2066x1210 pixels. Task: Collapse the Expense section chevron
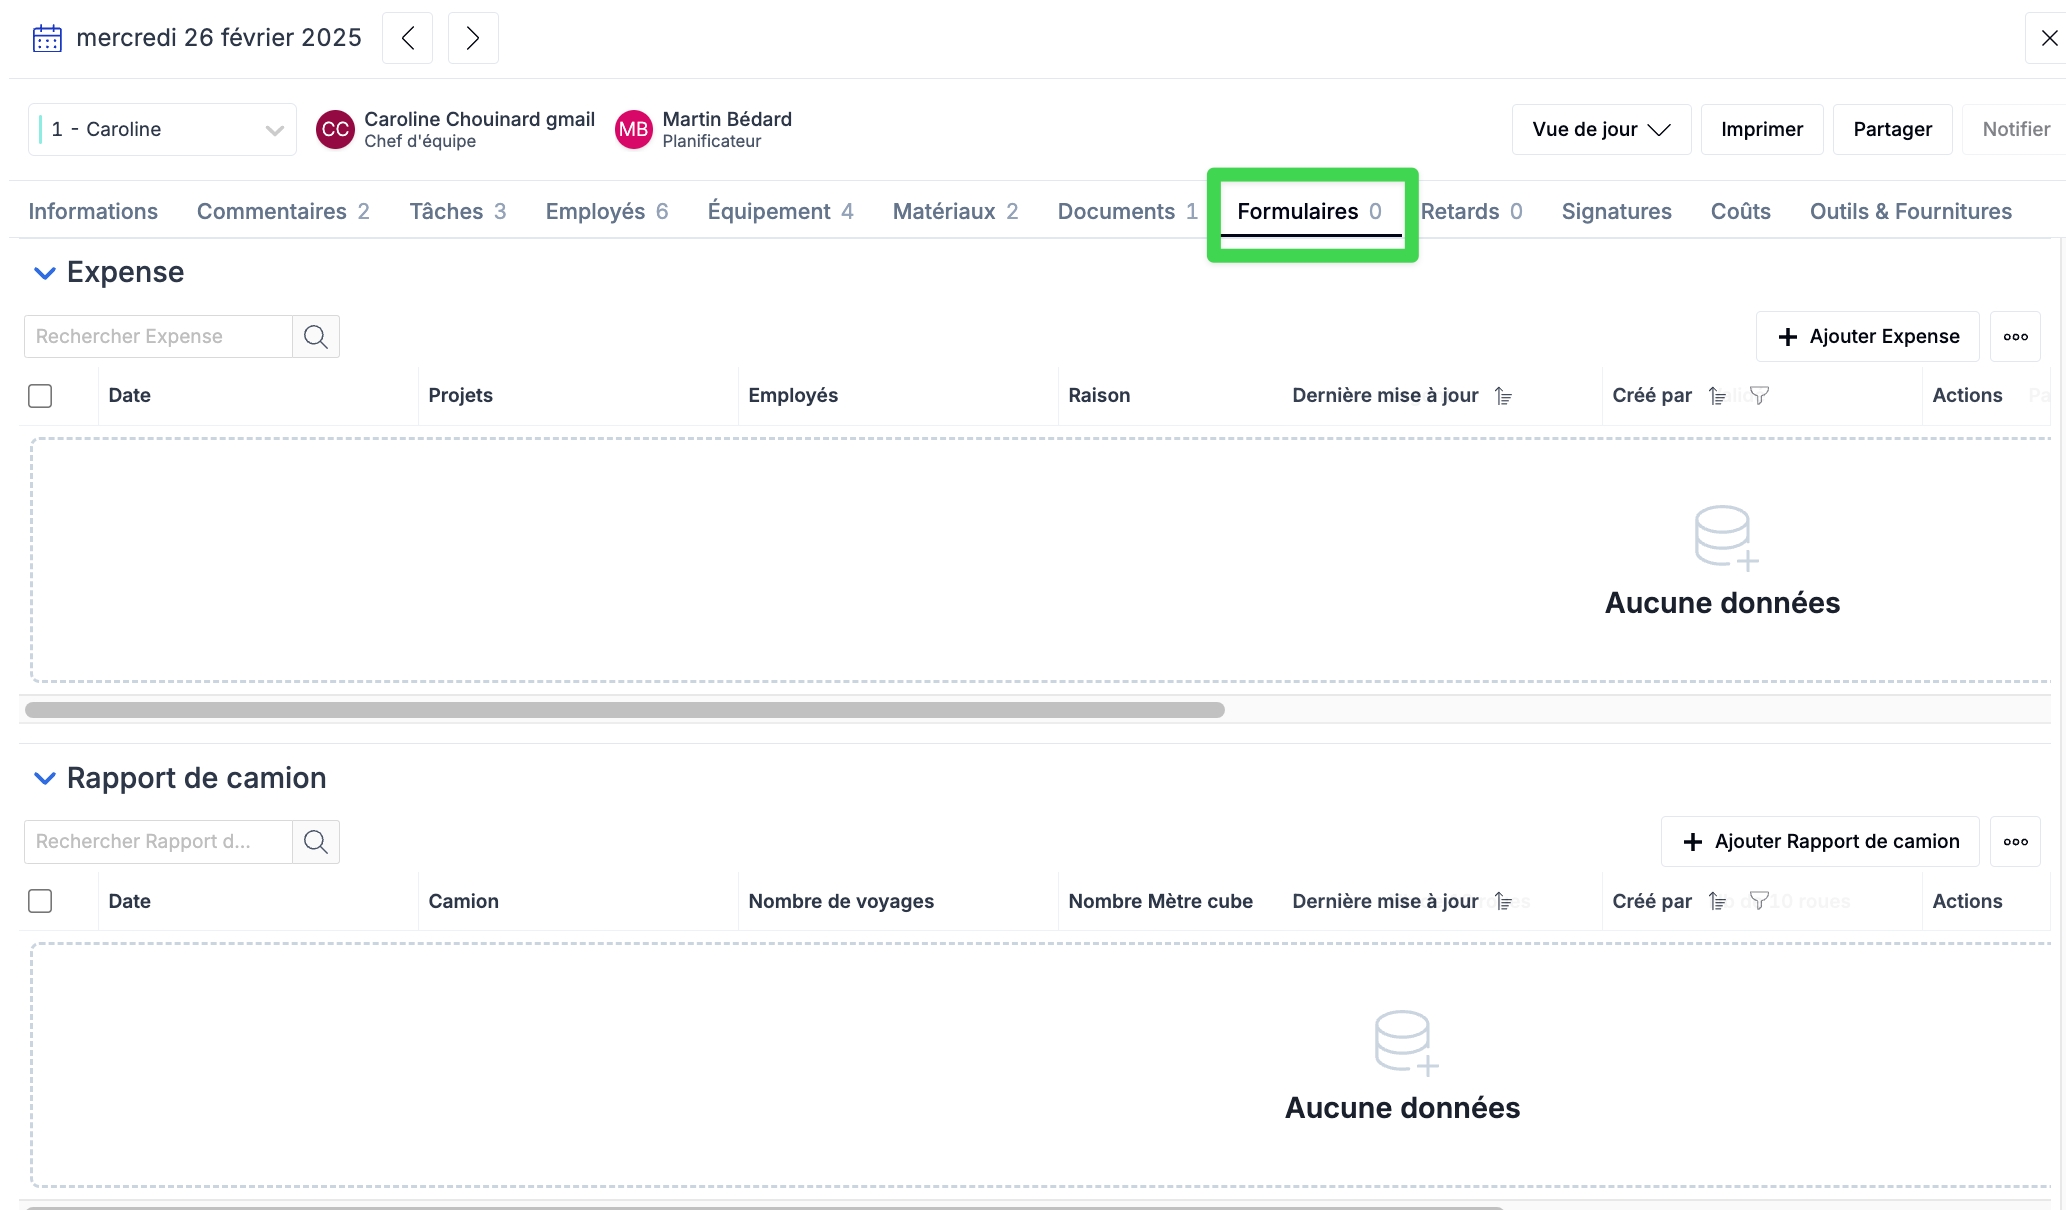click(x=44, y=273)
